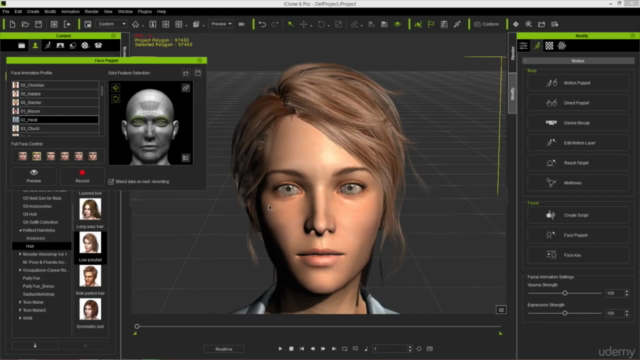Select the Rotate tool in toolbar

321,24
